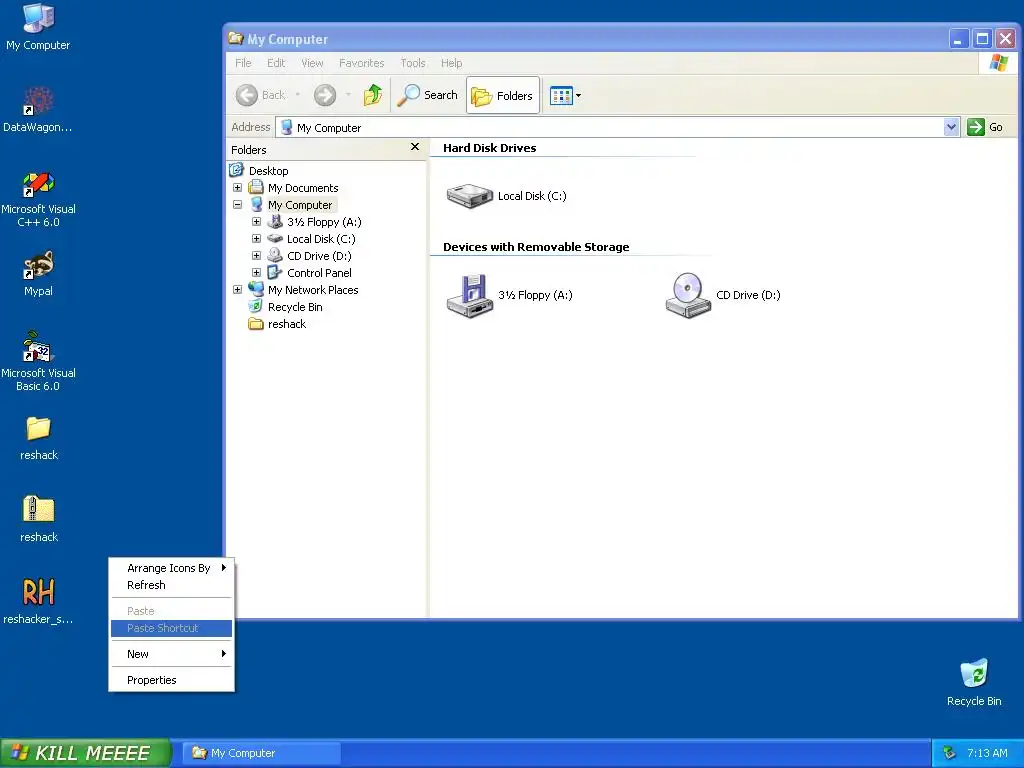Click My Computer taskbar button
This screenshot has height=768, width=1024.
(x=261, y=753)
